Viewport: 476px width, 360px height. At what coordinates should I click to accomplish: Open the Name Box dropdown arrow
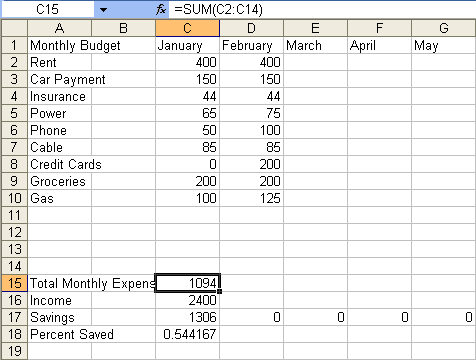[103, 10]
